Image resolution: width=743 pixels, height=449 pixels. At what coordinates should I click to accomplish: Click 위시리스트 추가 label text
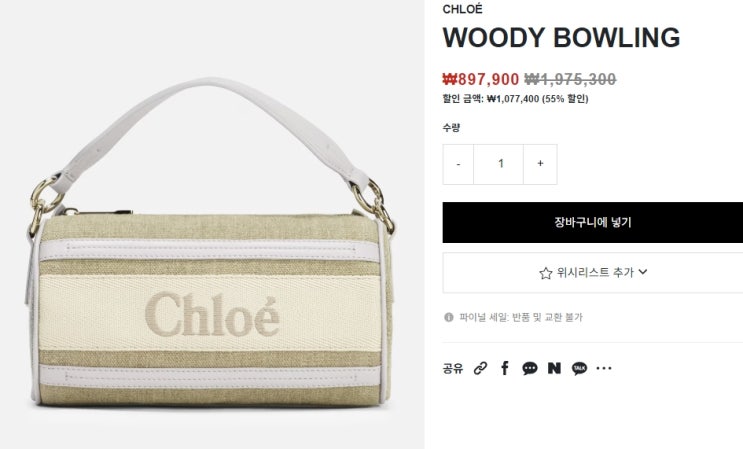[595, 272]
